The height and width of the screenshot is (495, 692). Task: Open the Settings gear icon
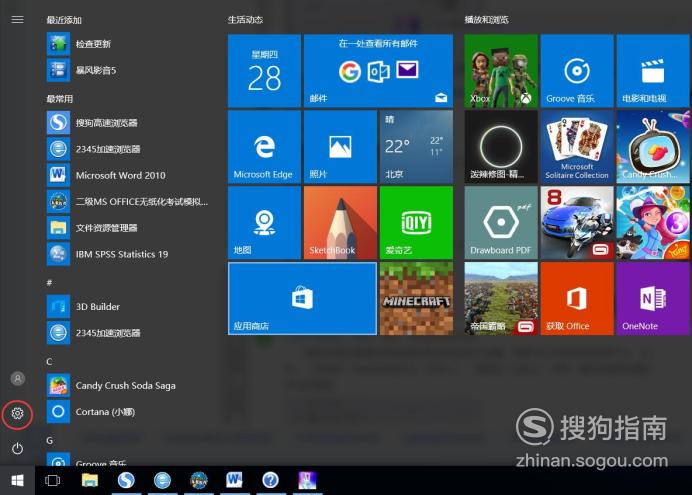point(17,413)
